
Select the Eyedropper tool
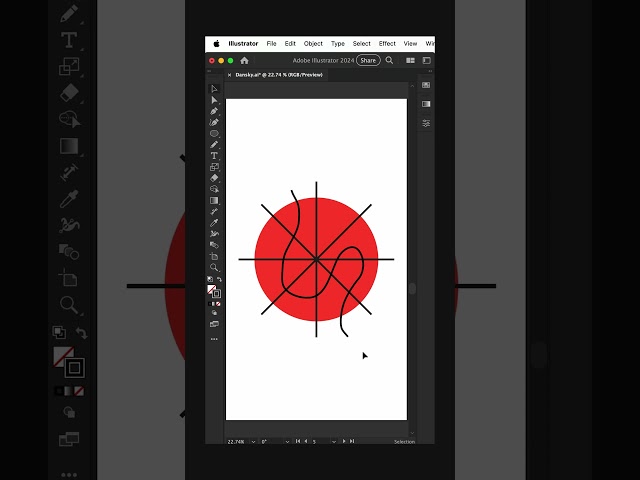[x=214, y=223]
